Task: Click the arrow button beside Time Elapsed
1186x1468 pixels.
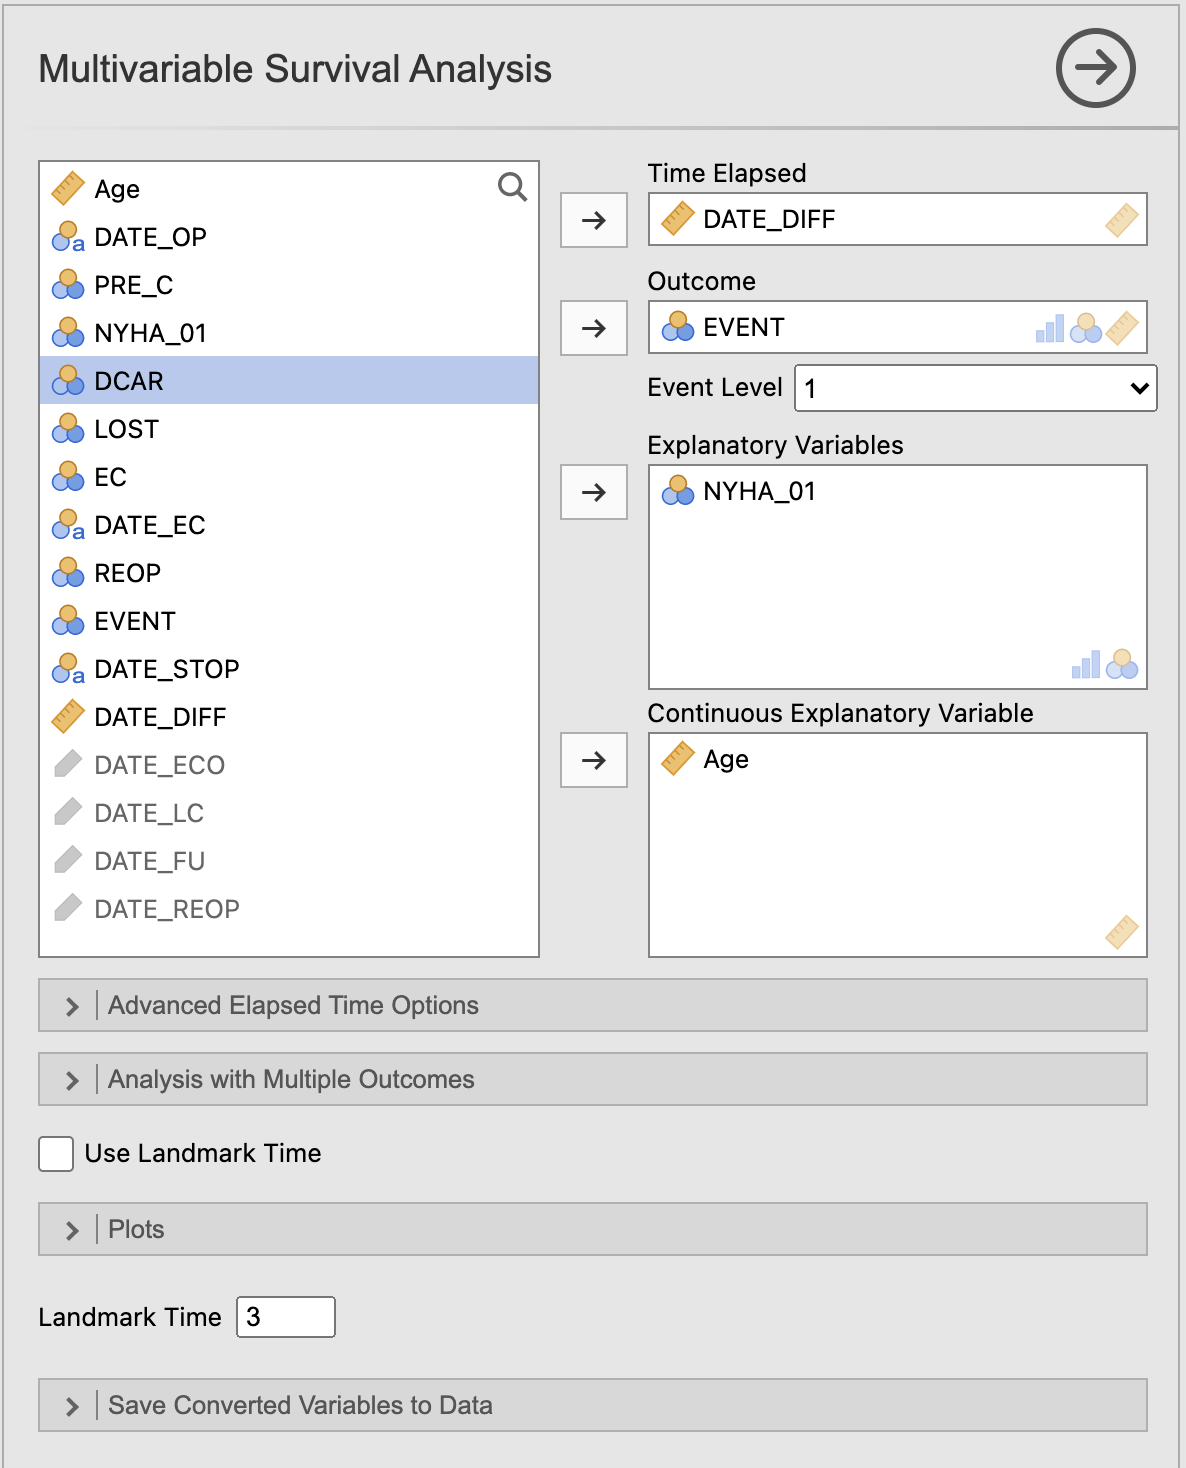Action: pyautogui.click(x=594, y=220)
